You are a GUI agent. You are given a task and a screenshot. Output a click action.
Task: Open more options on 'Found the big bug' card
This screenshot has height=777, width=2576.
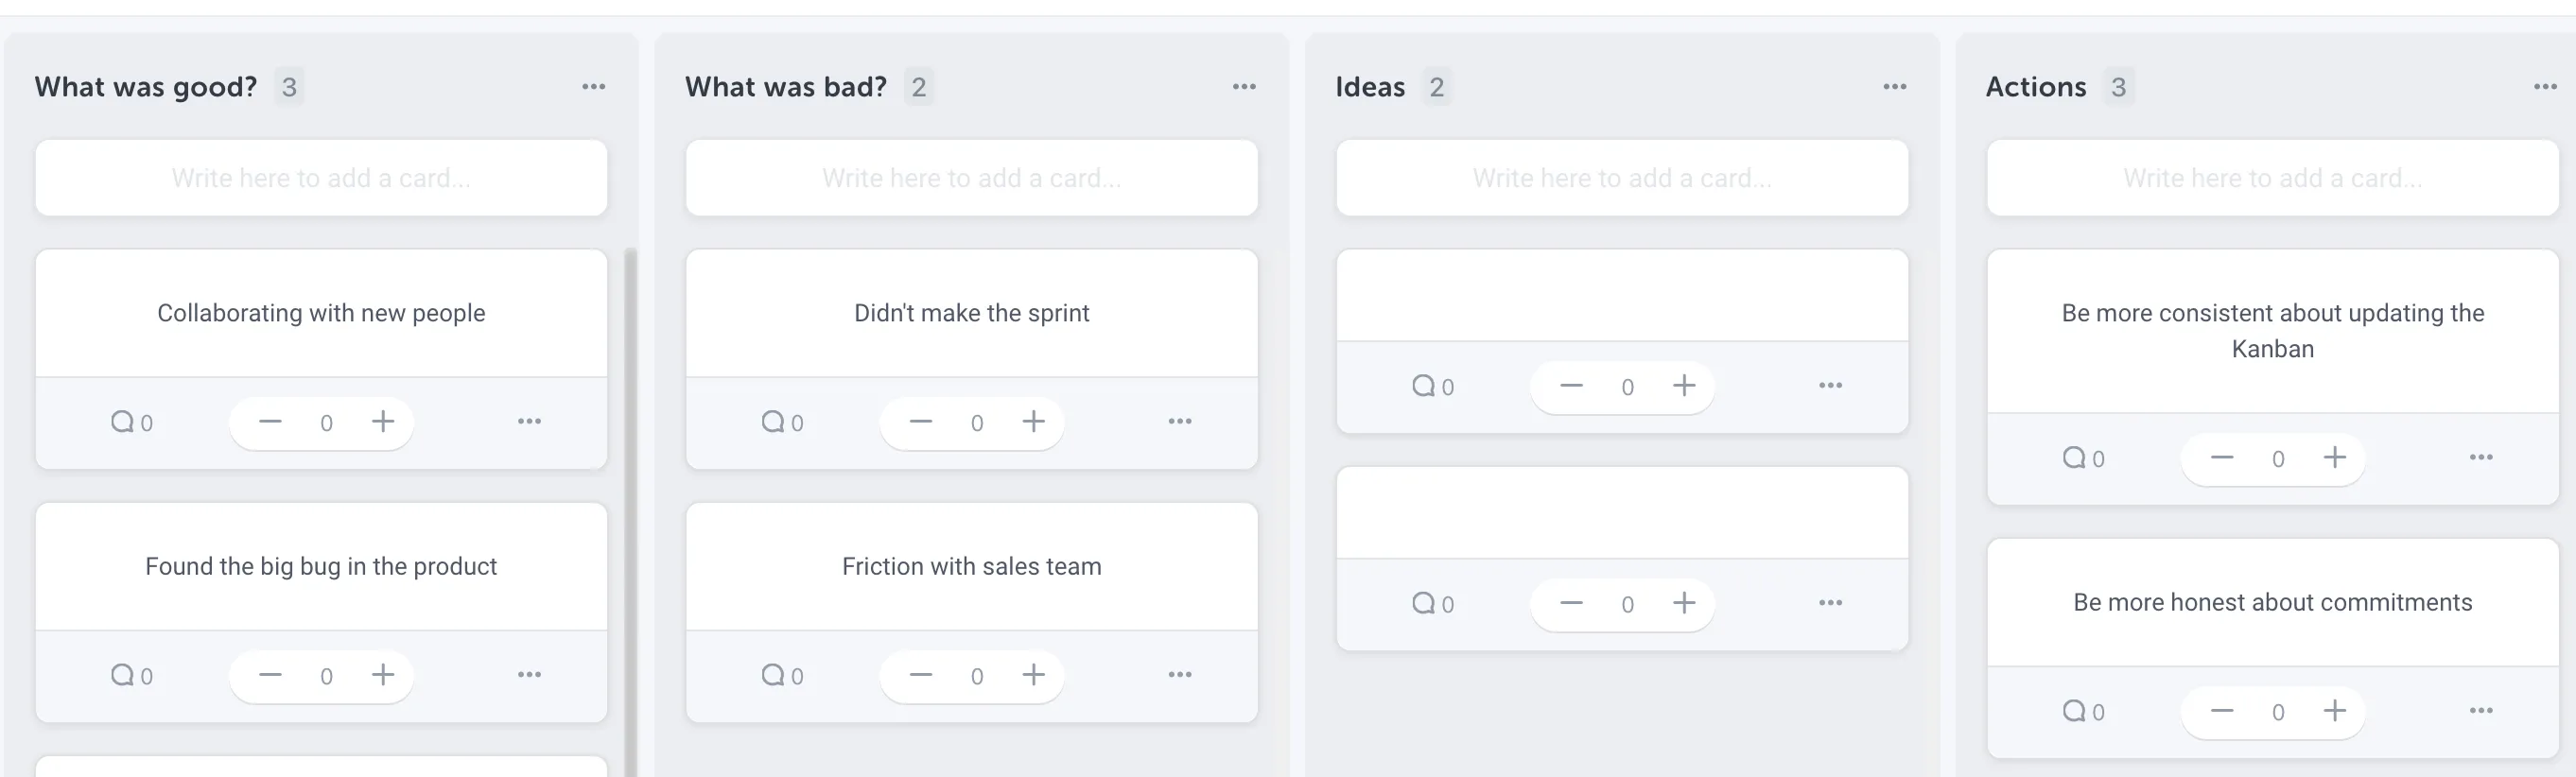coord(529,675)
